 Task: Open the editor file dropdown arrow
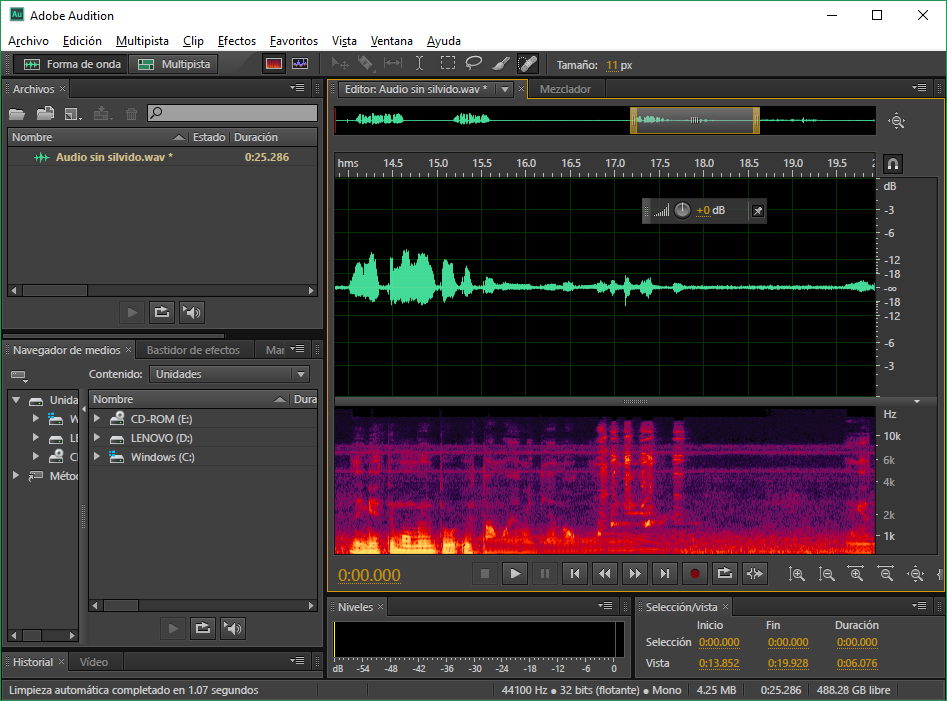click(504, 89)
